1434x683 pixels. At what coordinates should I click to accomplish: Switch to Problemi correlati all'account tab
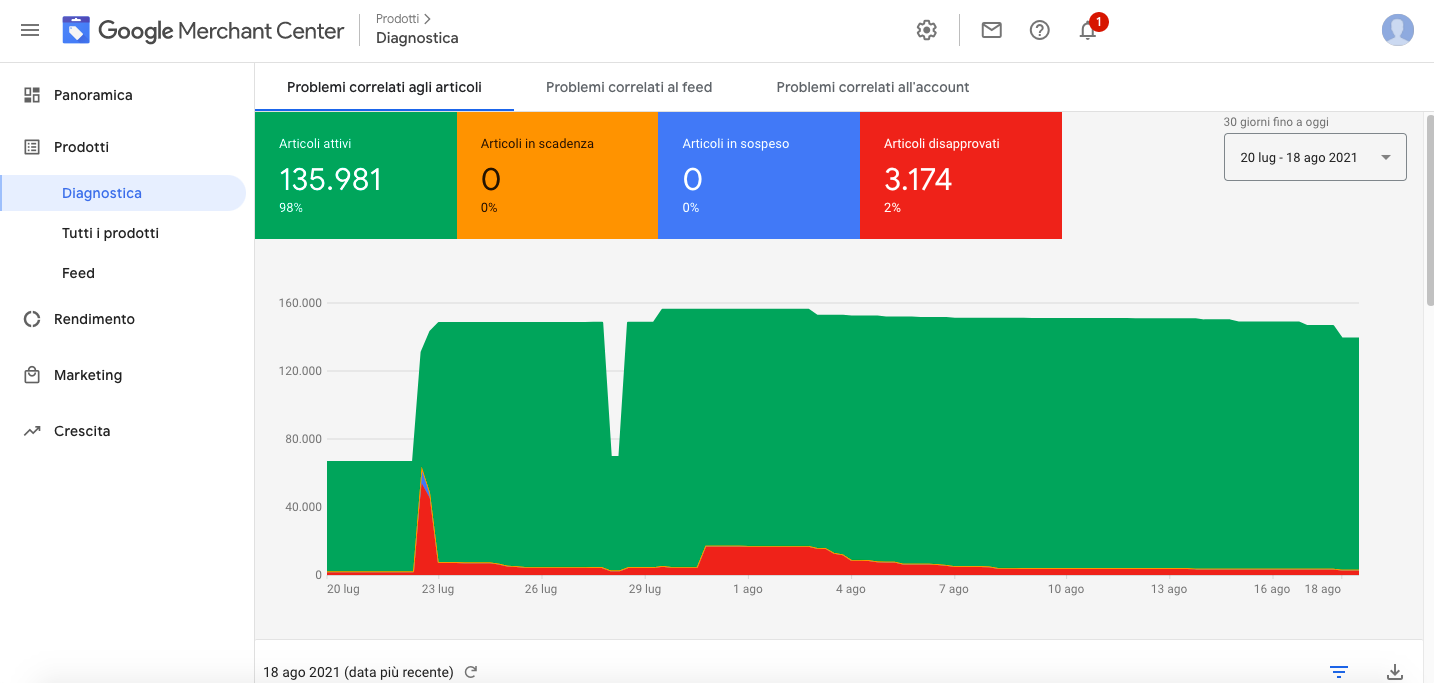pyautogui.click(x=872, y=87)
